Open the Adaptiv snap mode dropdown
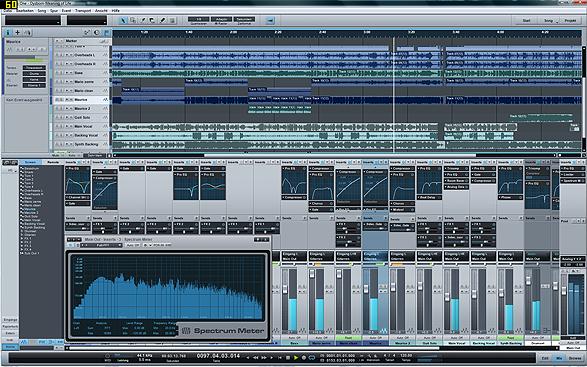Image resolution: width=587 pixels, height=367 pixels. tap(221, 19)
